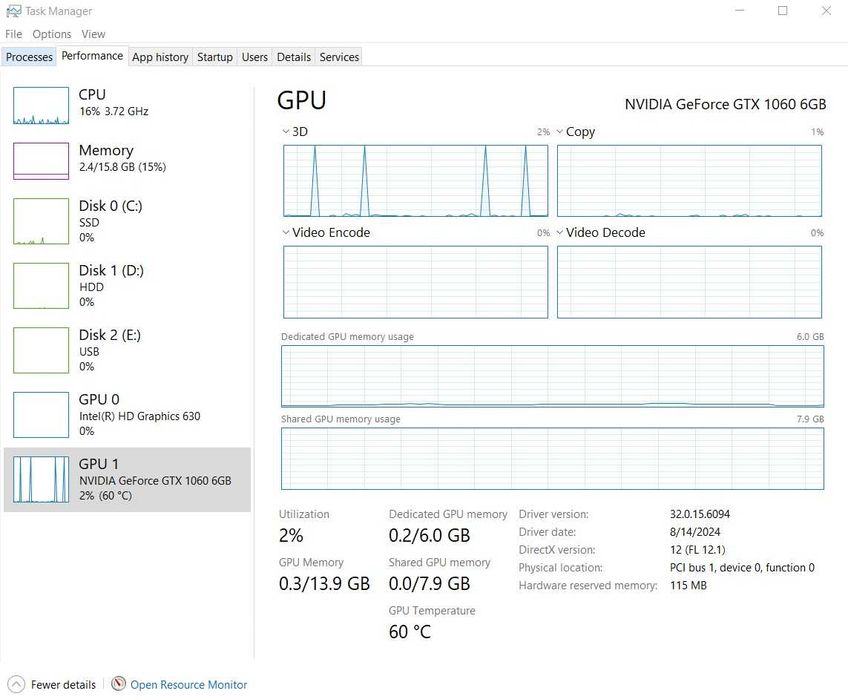Open Resource Monitor link
This screenshot has width=848, height=700.
coord(189,684)
